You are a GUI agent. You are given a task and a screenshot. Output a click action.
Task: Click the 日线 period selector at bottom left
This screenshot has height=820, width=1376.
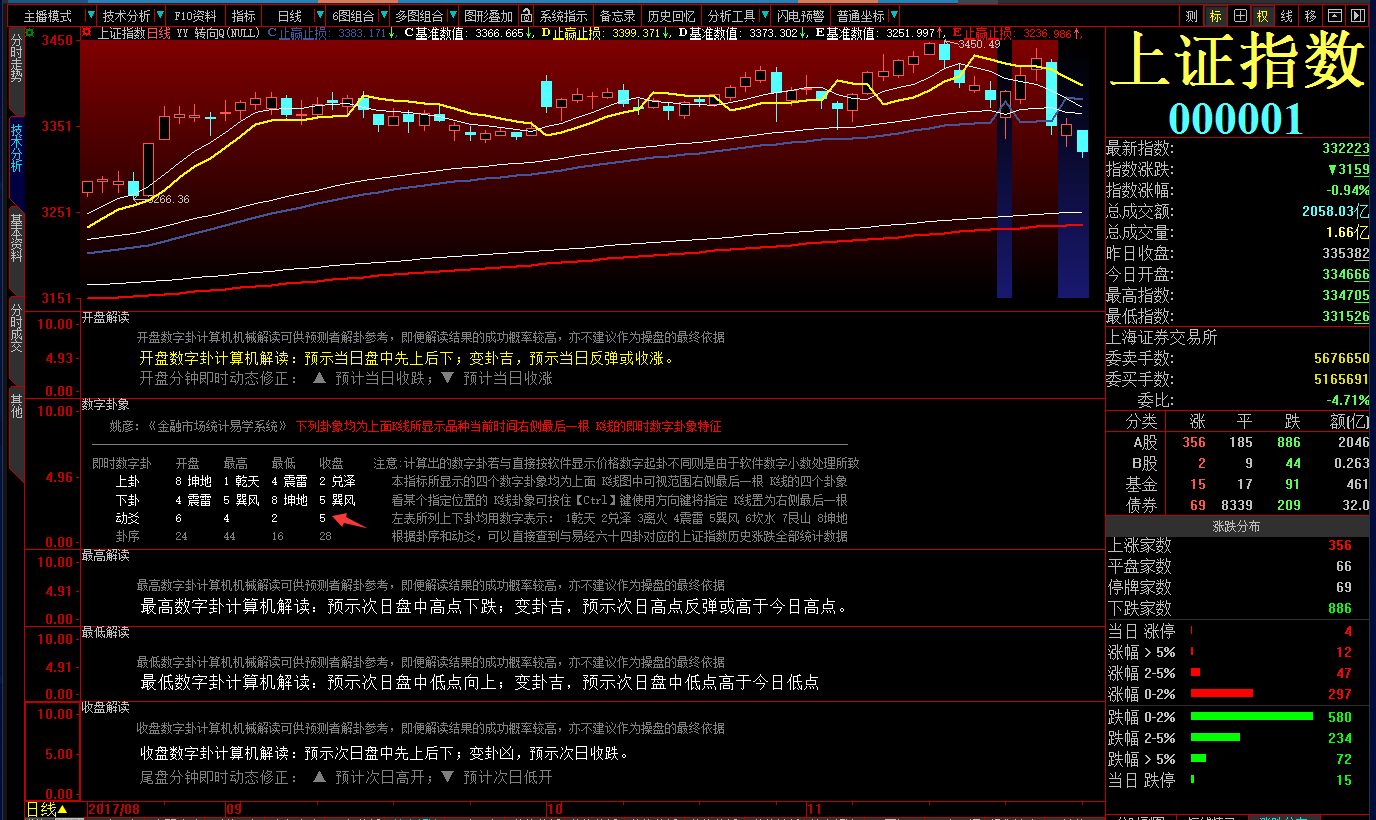tap(47, 809)
